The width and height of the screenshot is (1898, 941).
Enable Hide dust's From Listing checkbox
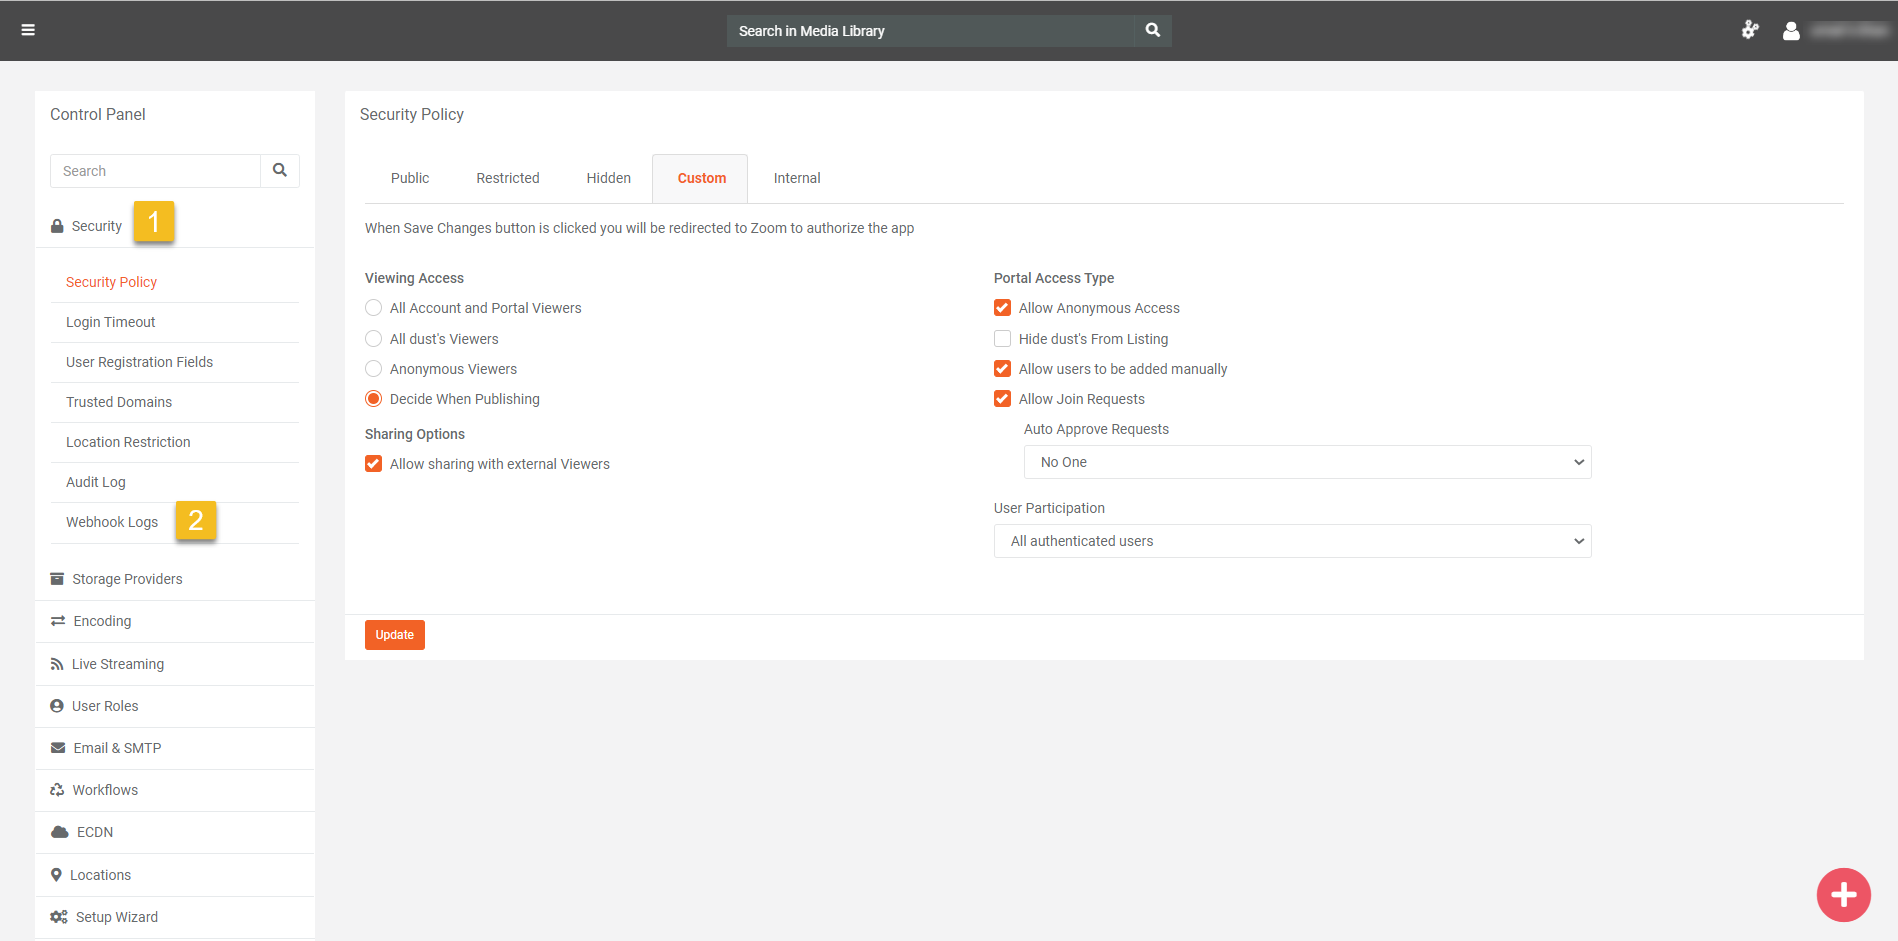click(x=1002, y=339)
